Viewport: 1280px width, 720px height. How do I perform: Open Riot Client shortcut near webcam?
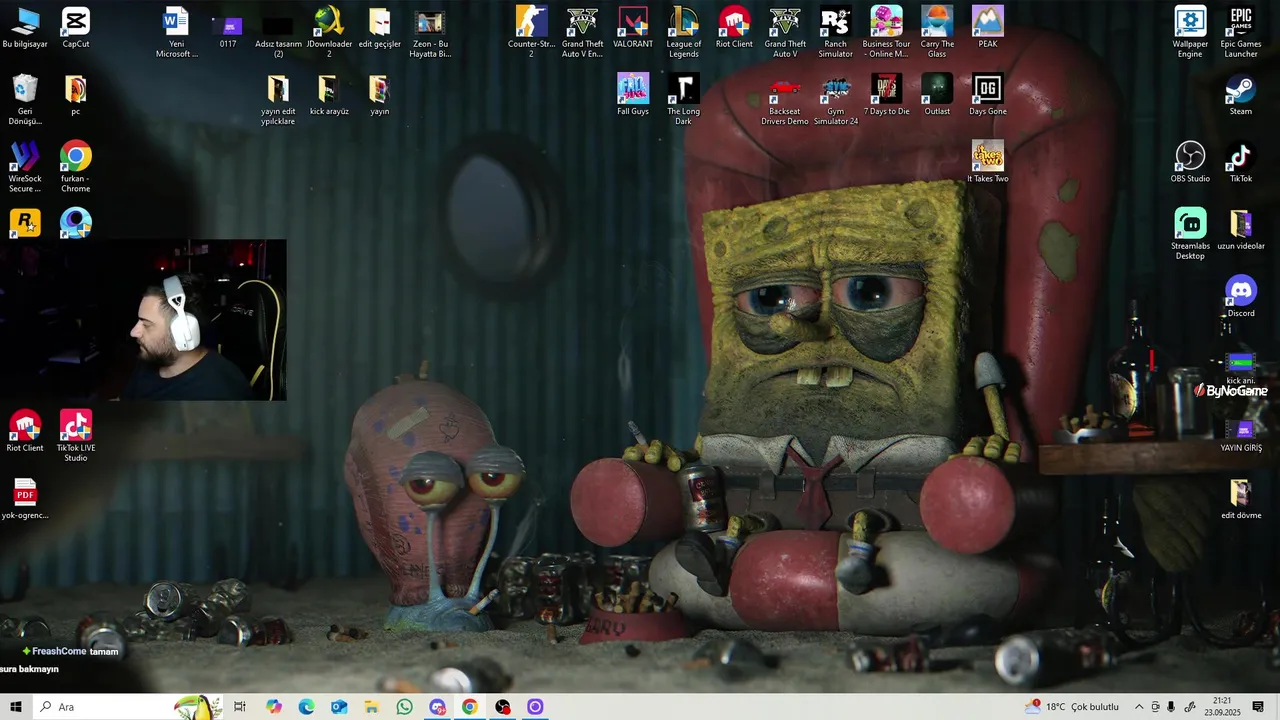(25, 431)
